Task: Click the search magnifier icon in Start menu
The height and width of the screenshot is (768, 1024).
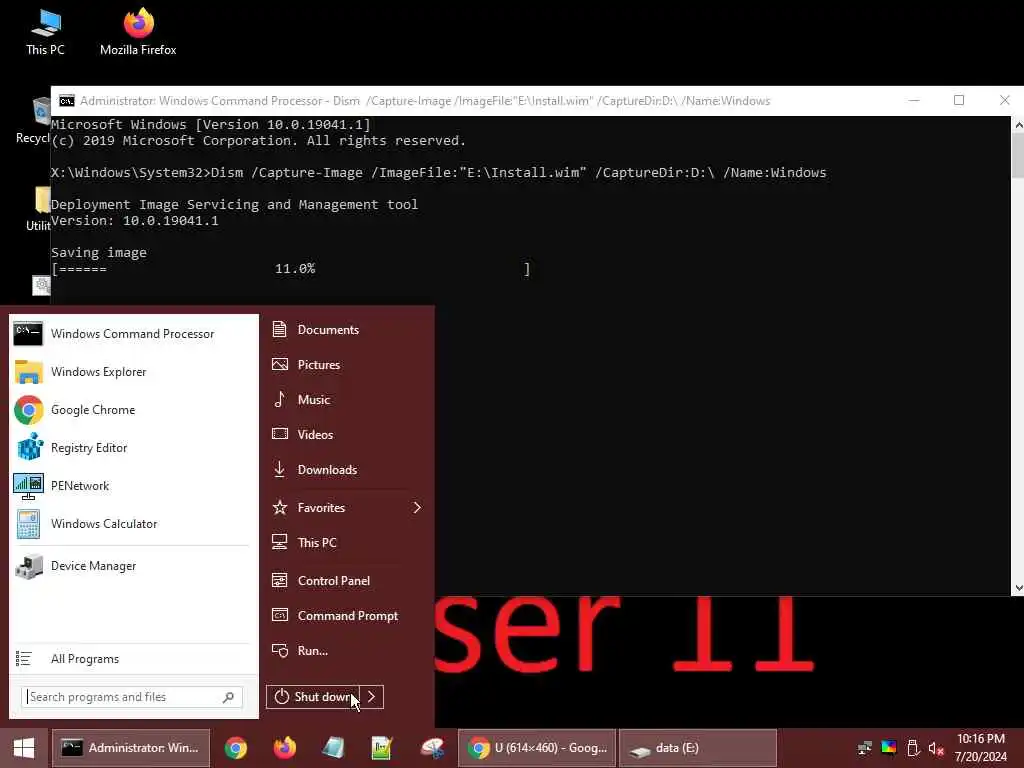Action: [228, 697]
